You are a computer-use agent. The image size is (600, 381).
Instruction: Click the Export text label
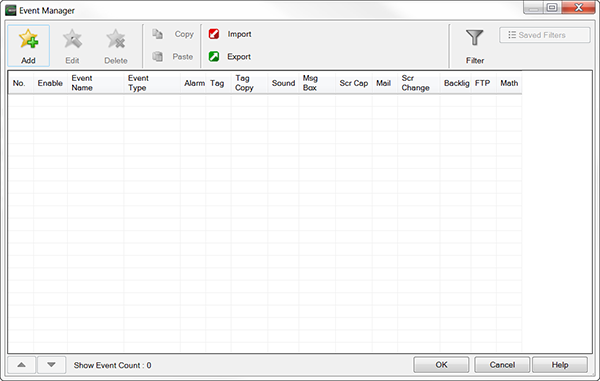tap(239, 57)
